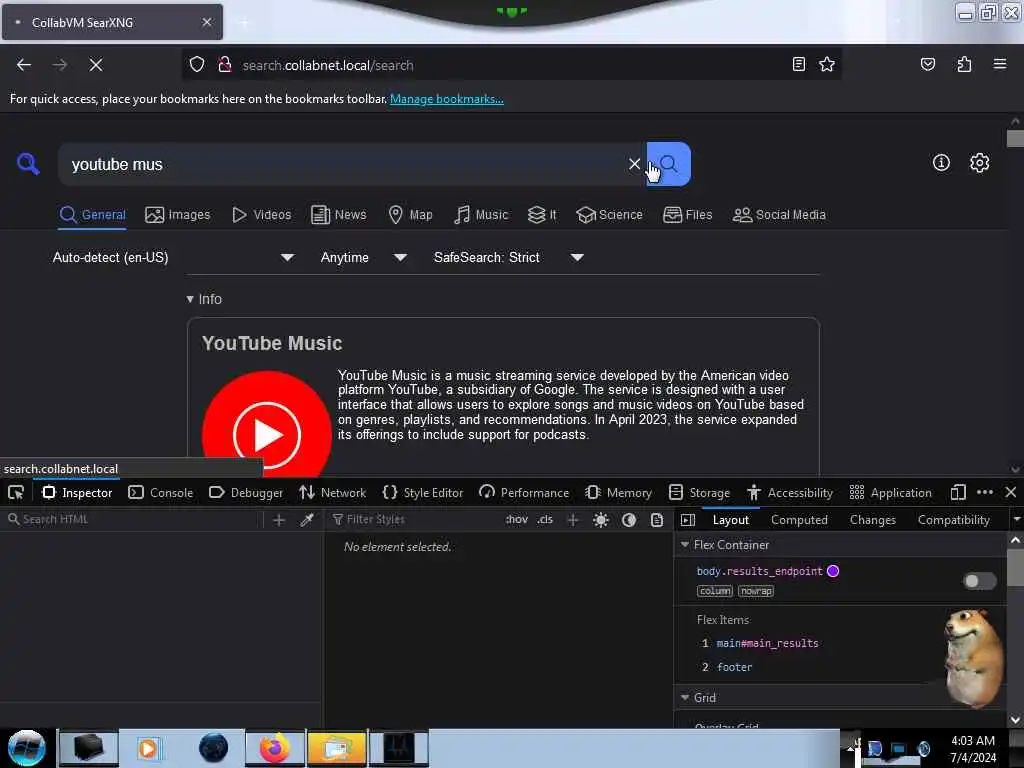Open Firefox from the taskbar
Viewport: 1024px width, 768px height.
275,748
